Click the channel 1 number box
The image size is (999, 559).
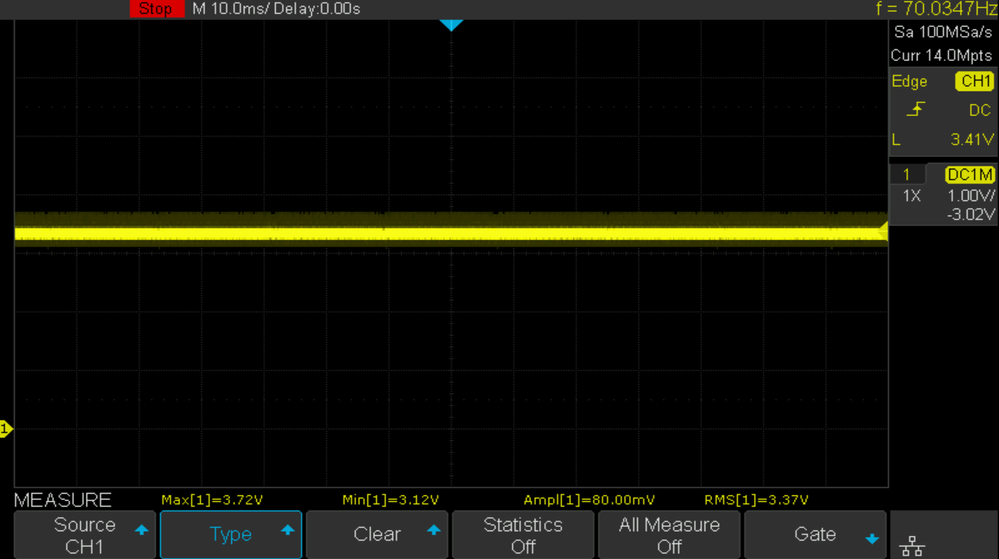907,175
